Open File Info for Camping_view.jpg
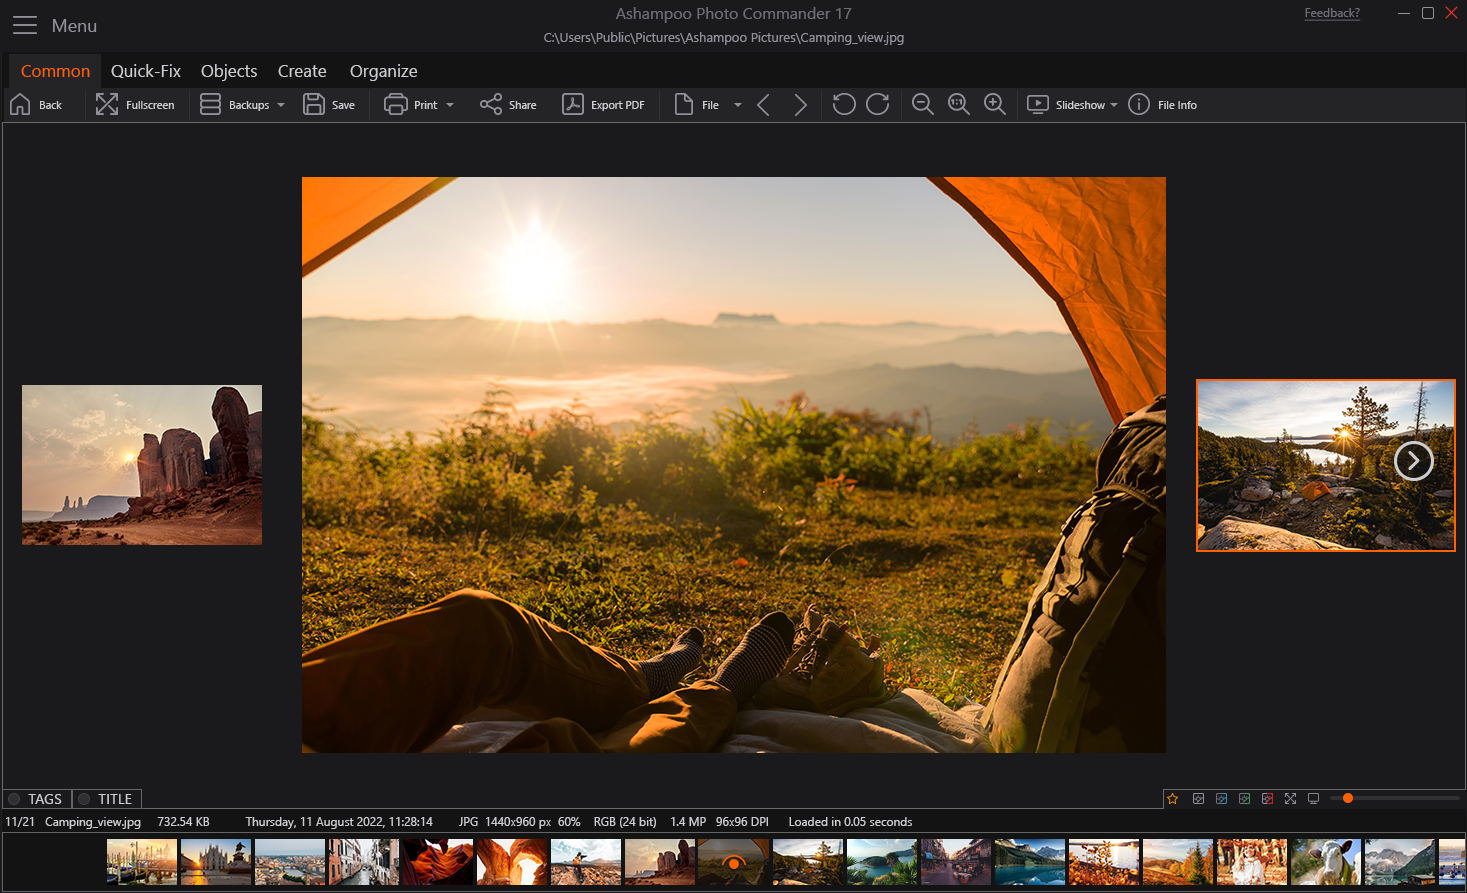The width and height of the screenshot is (1467, 893). 1162,104
